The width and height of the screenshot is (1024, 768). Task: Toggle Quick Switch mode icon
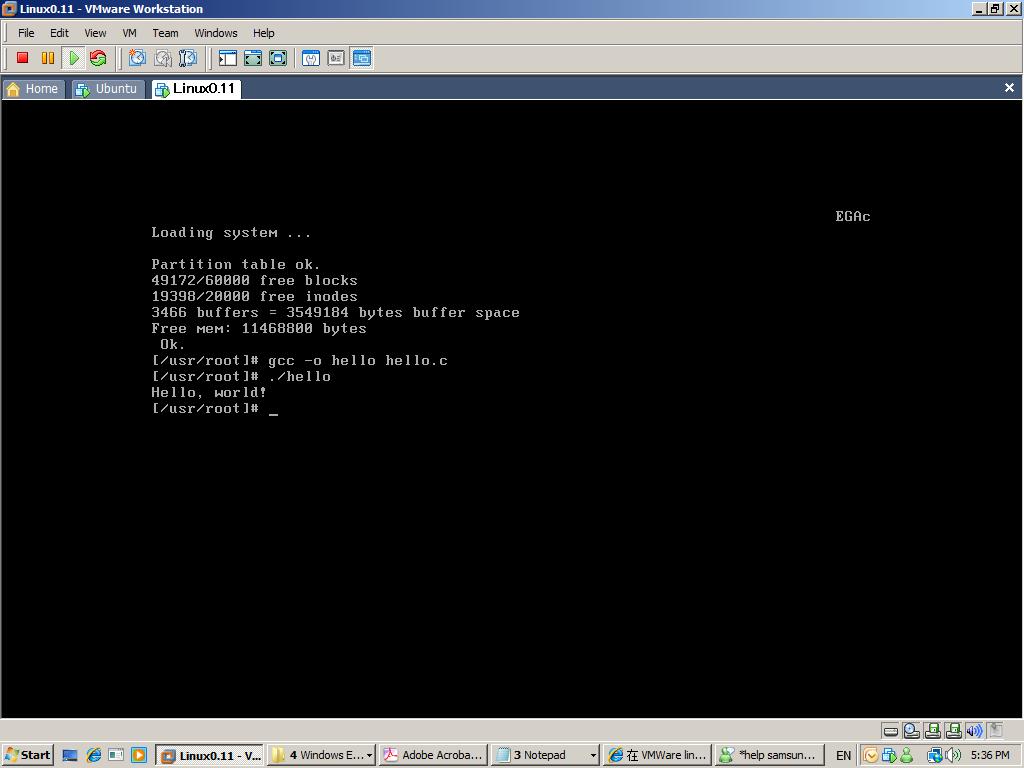[x=278, y=58]
